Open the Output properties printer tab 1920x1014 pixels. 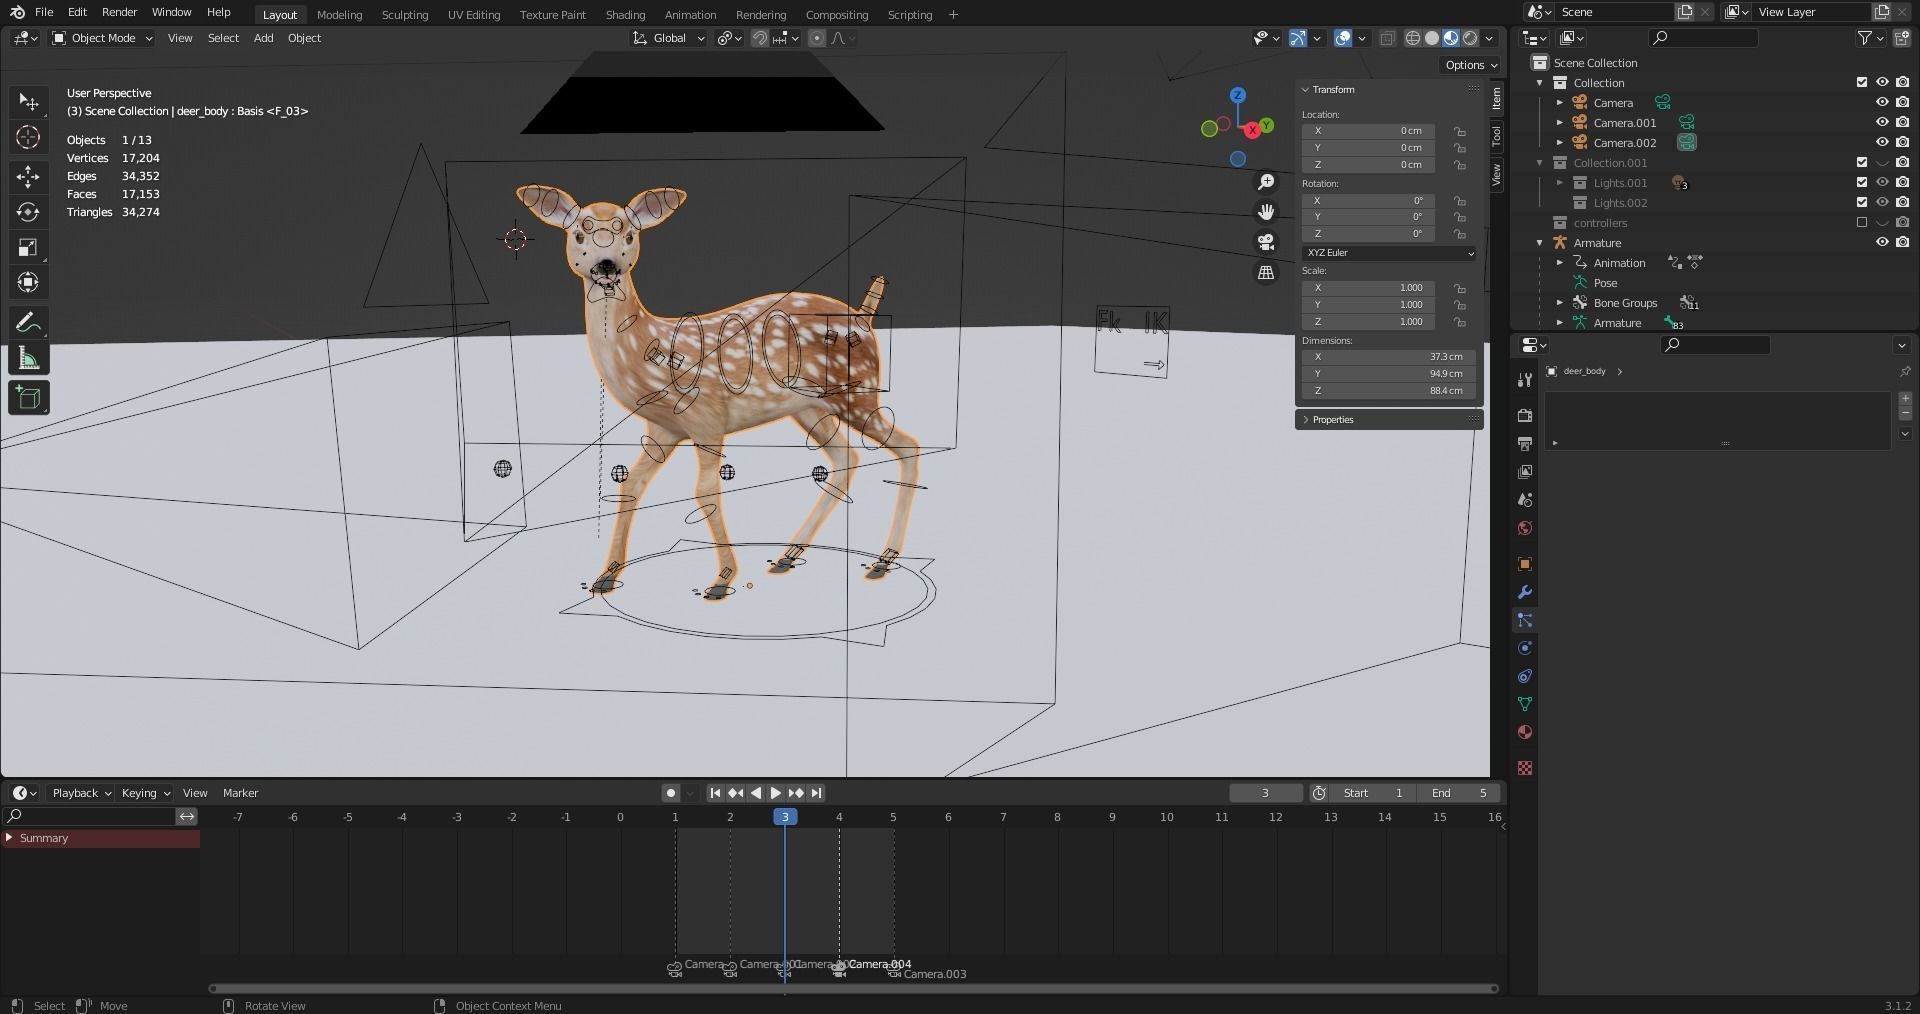point(1524,443)
